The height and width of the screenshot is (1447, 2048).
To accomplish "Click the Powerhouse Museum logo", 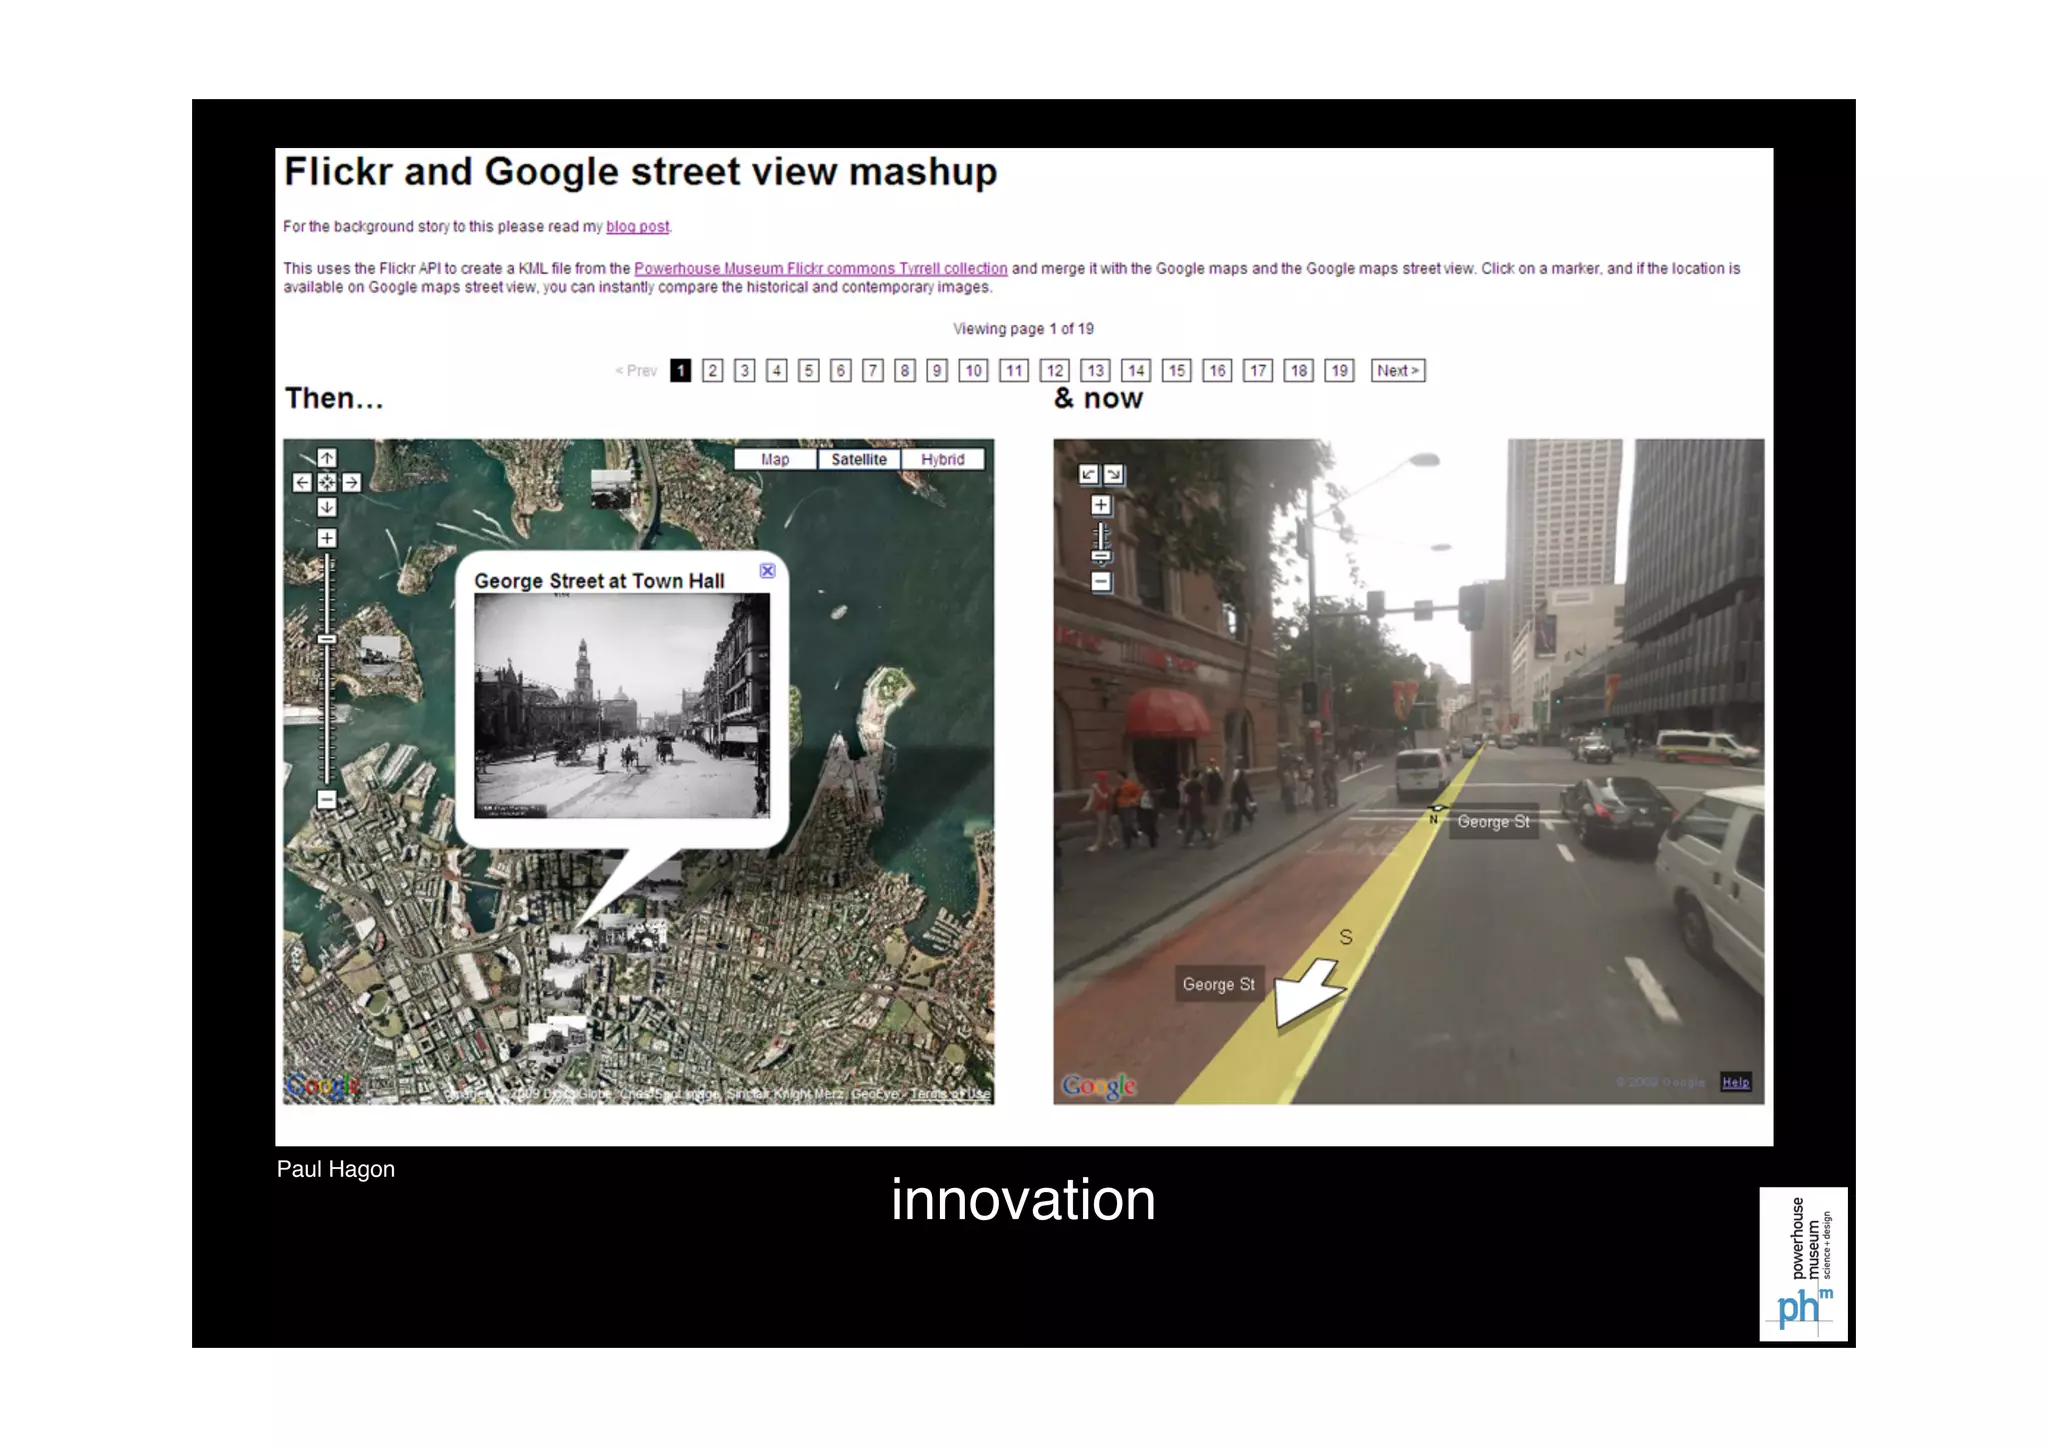I will [x=1803, y=1264].
